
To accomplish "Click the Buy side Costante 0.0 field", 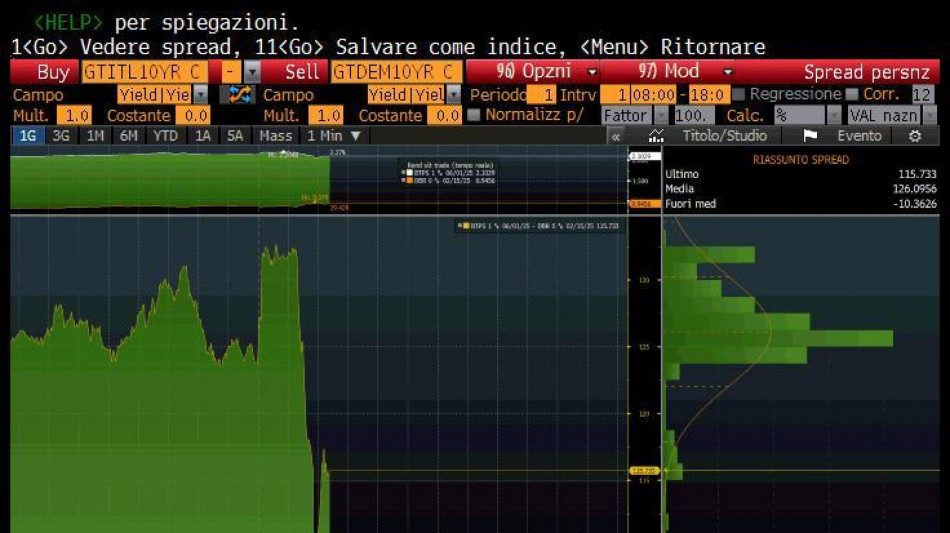I will click(193, 115).
